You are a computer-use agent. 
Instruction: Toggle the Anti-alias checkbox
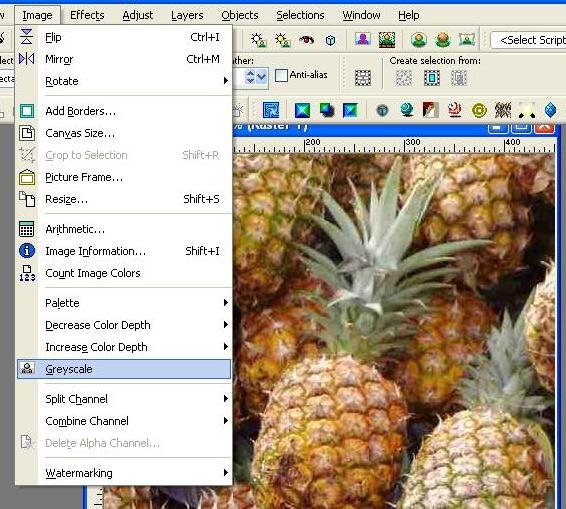(281, 75)
